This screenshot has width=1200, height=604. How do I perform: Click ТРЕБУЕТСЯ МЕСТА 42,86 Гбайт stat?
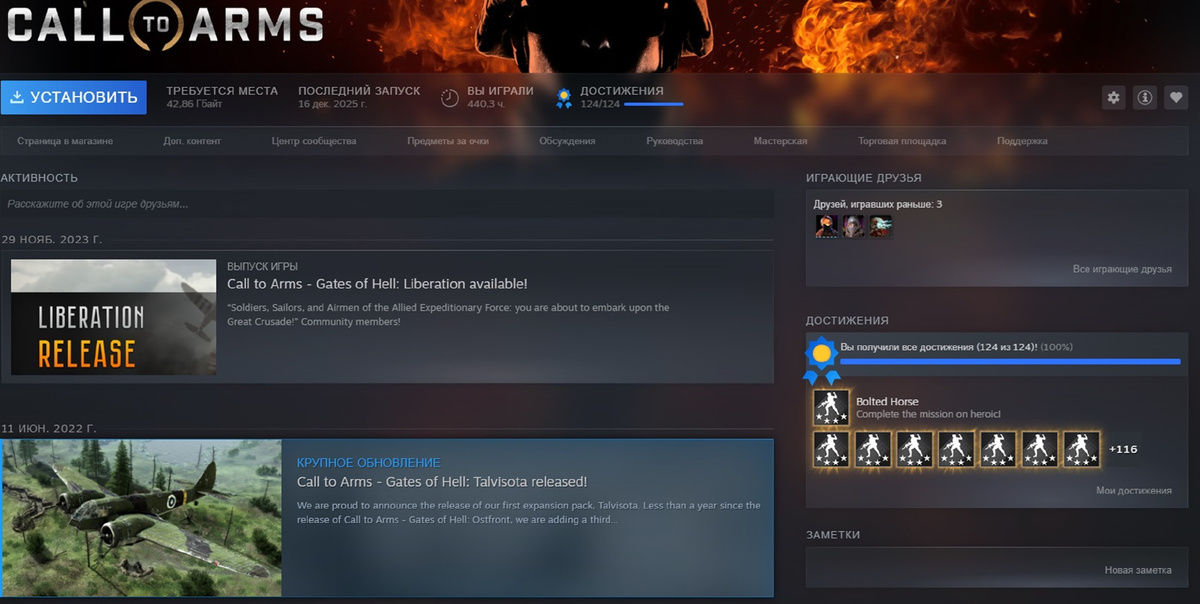[x=222, y=97]
